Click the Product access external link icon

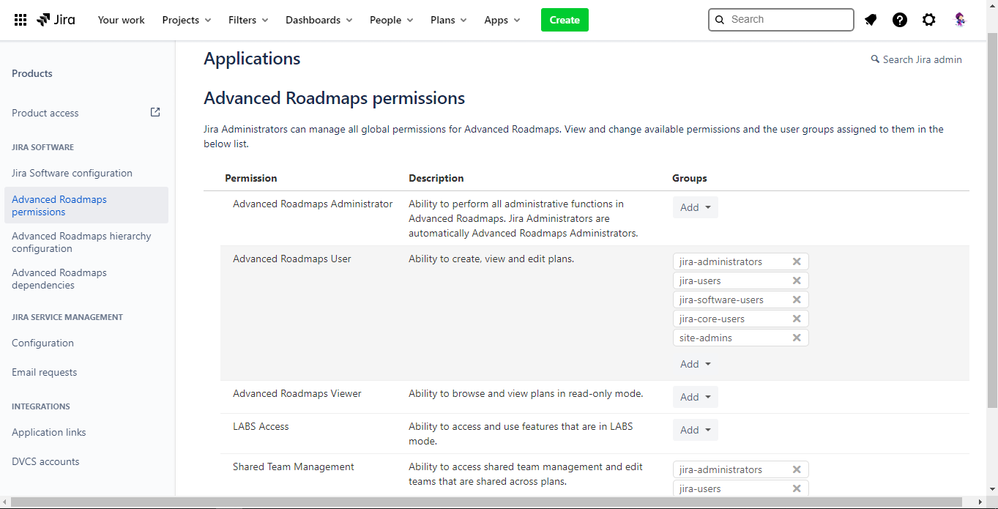155,113
